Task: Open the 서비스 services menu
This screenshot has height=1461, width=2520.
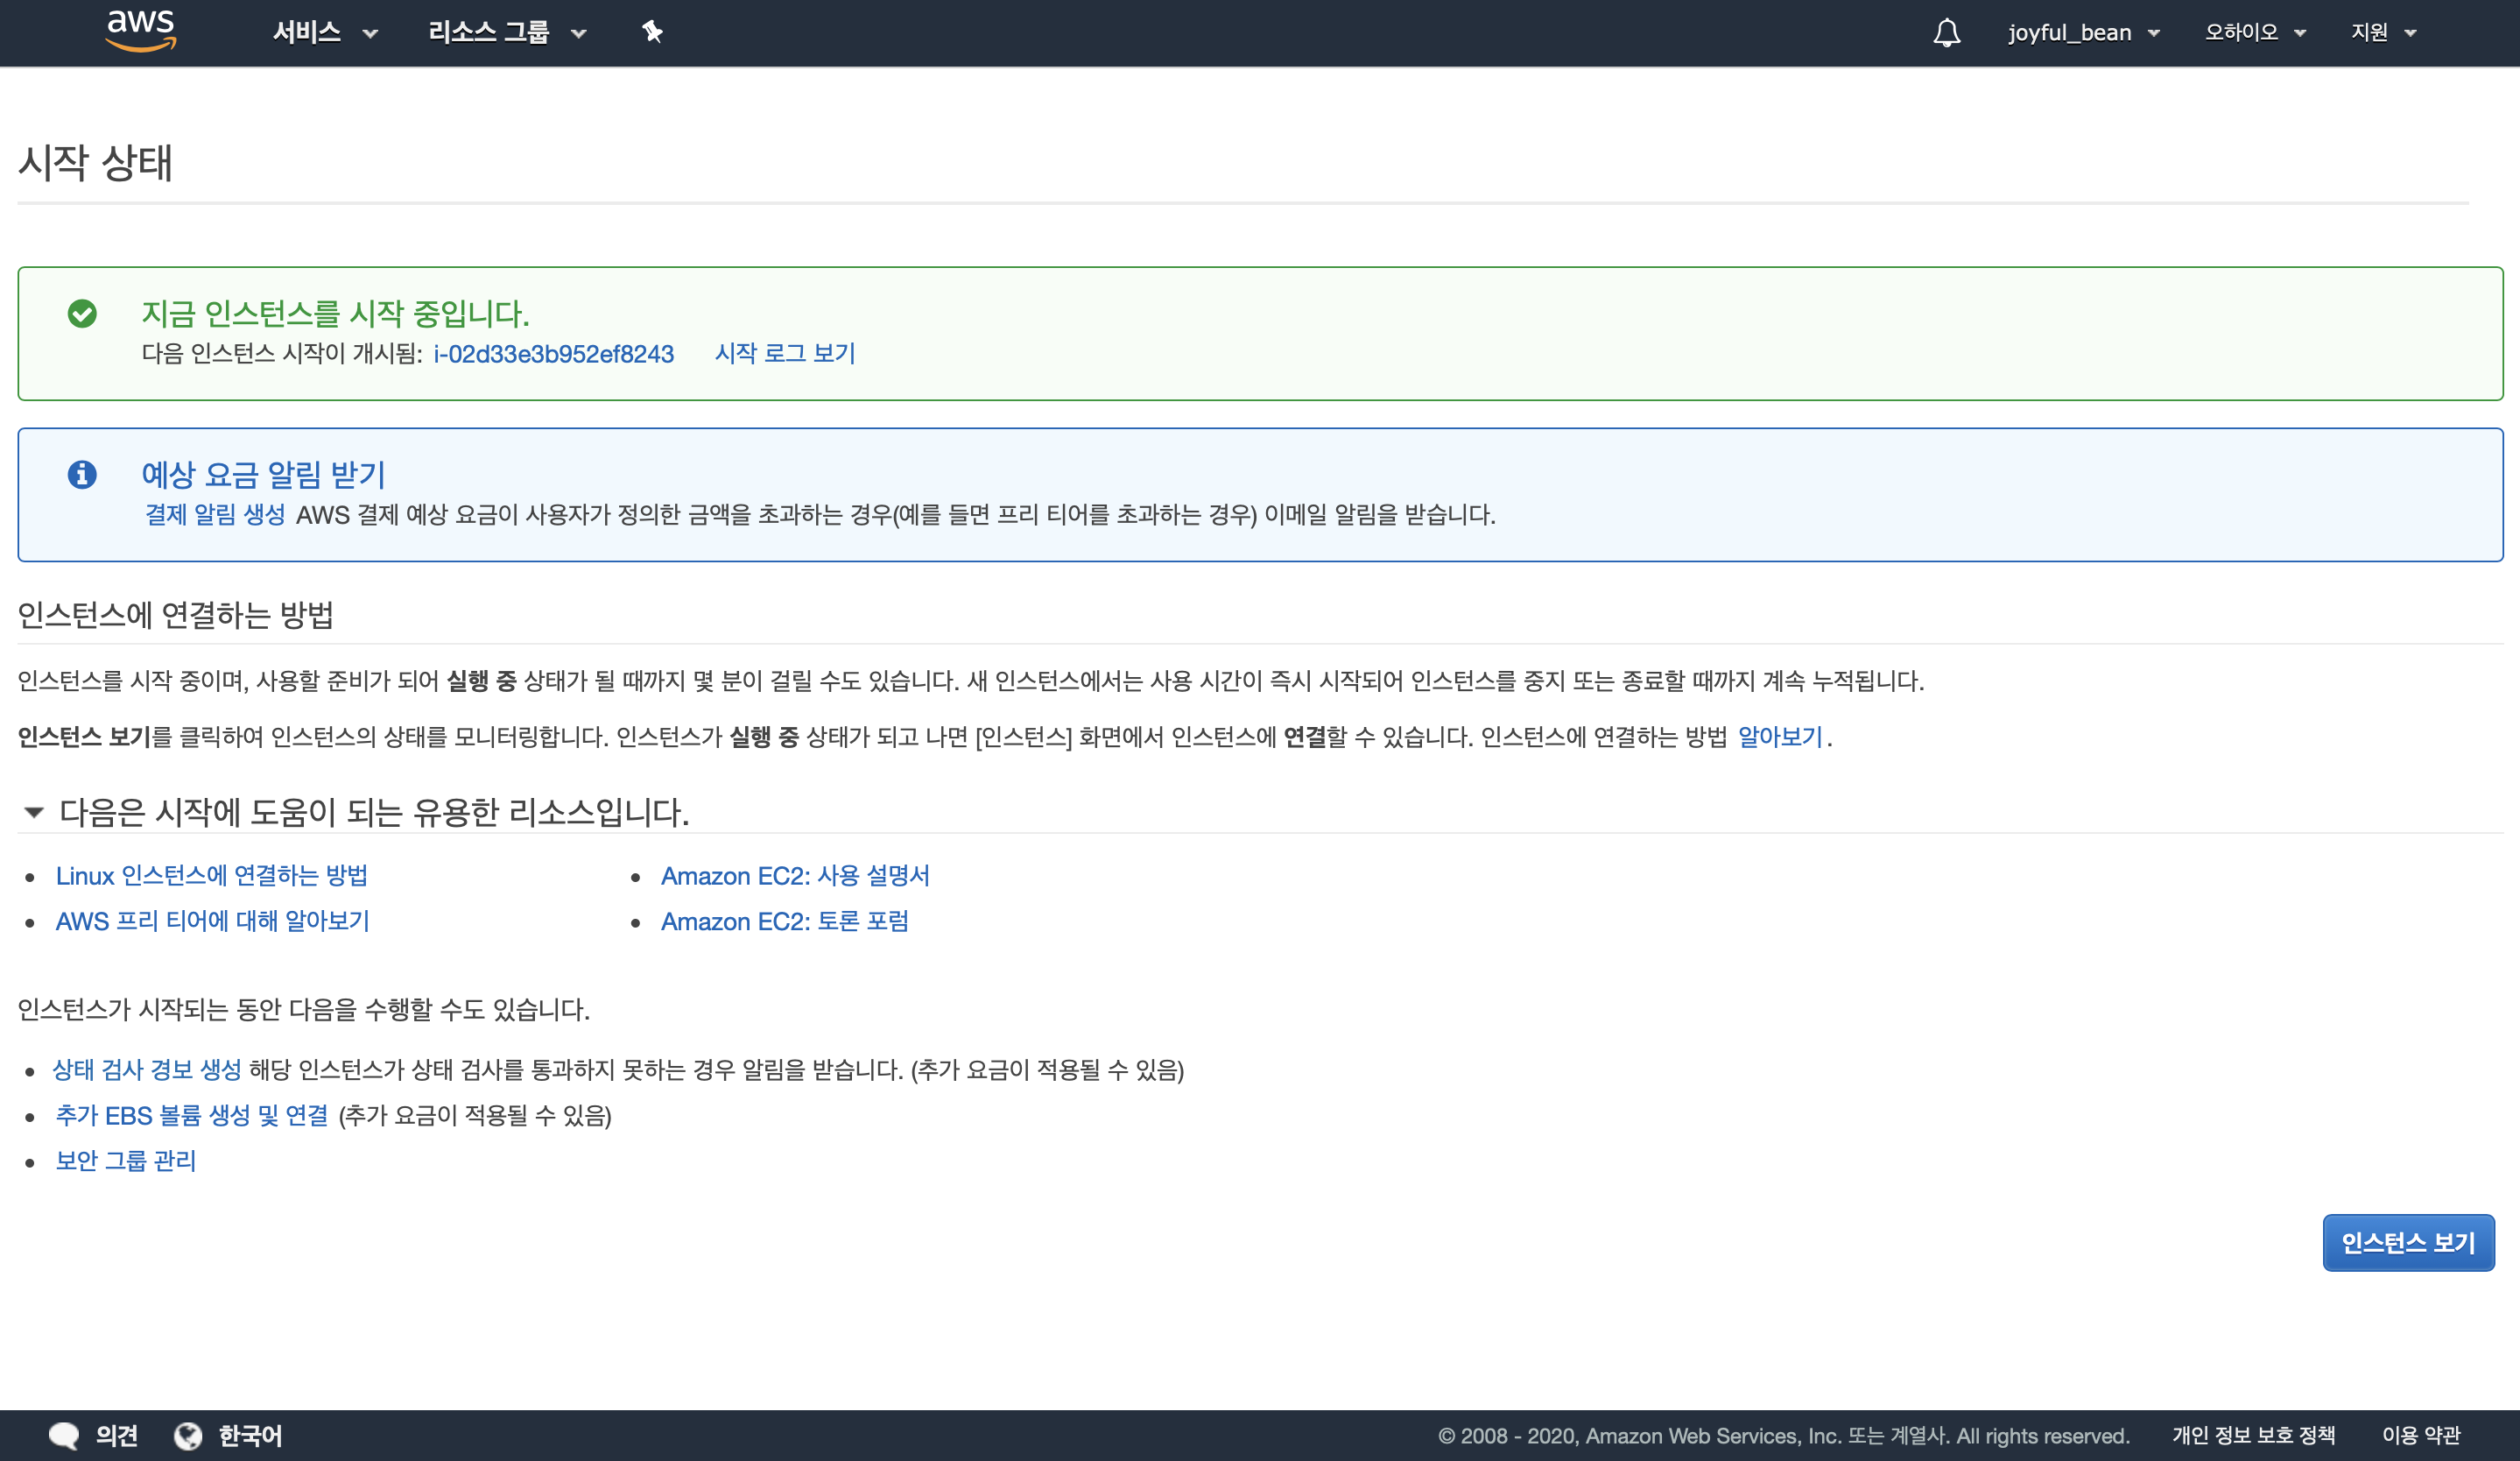Action: (325, 32)
